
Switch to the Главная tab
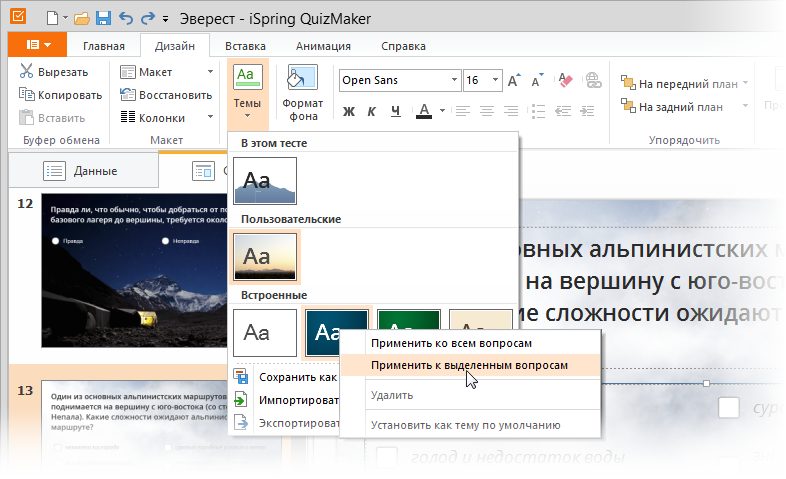coord(104,46)
